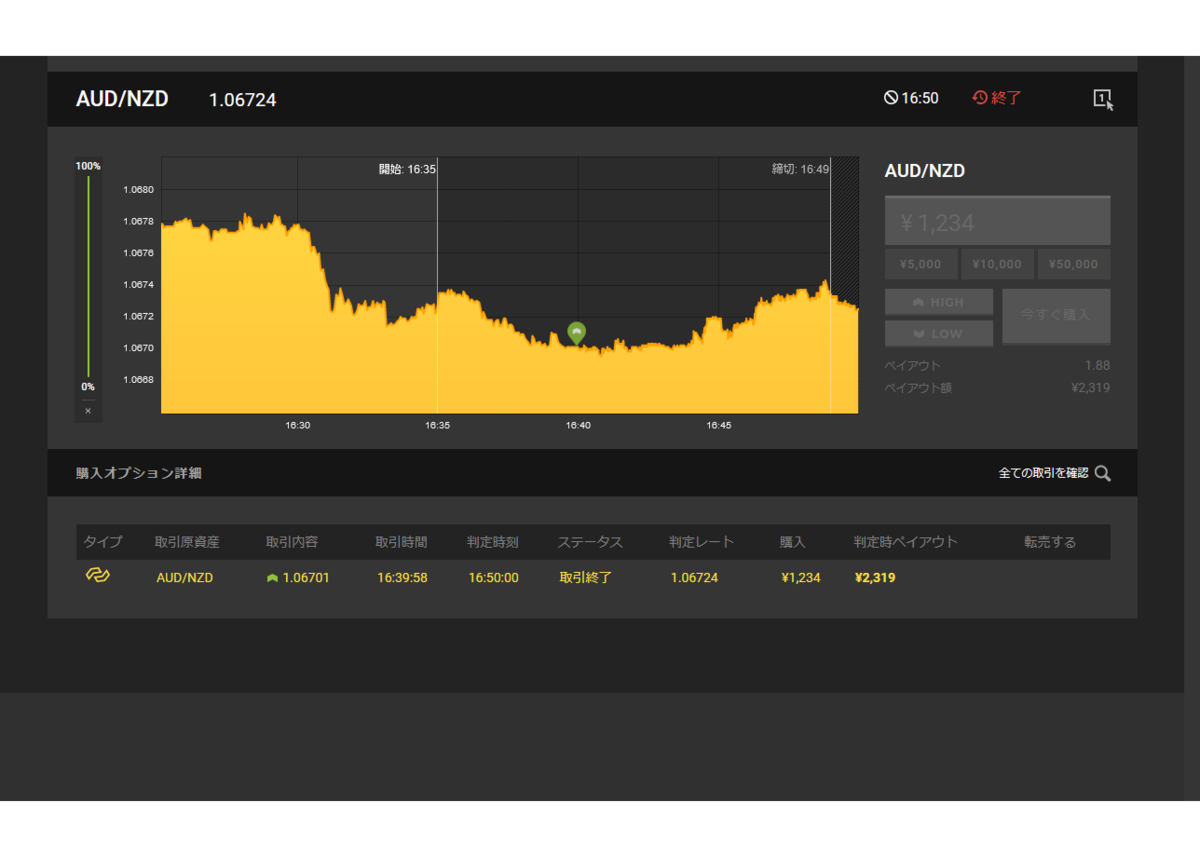Open 全ての取引を確認 link
1200x856 pixels.
coord(1043,473)
